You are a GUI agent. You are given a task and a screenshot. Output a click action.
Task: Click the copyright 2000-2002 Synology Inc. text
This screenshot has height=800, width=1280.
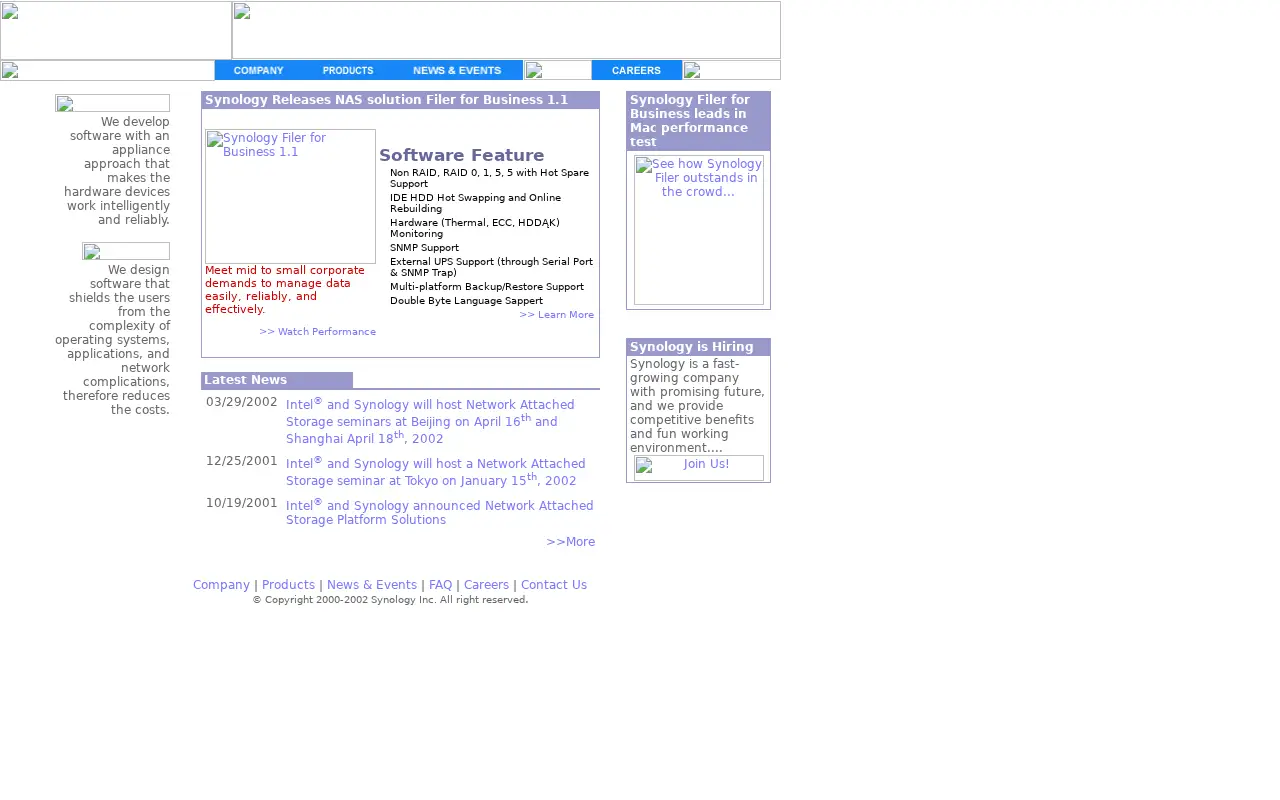point(390,600)
